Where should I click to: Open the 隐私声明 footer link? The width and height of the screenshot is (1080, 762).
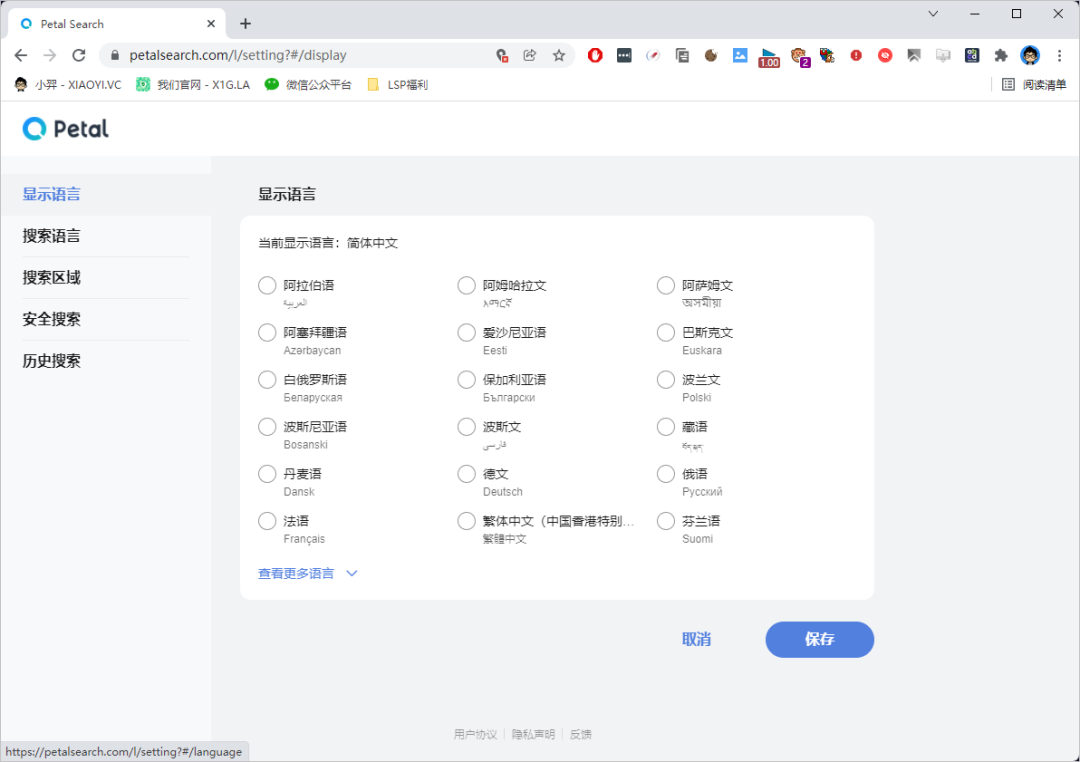click(533, 734)
